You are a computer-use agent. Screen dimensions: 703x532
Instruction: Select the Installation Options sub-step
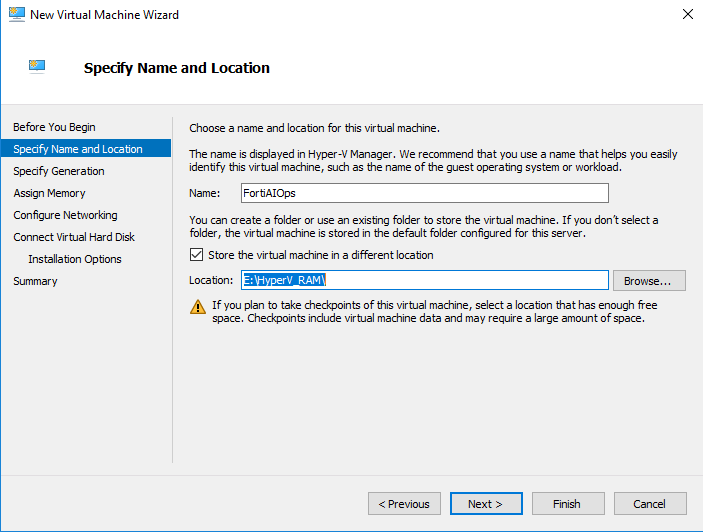pyautogui.click(x=75, y=259)
